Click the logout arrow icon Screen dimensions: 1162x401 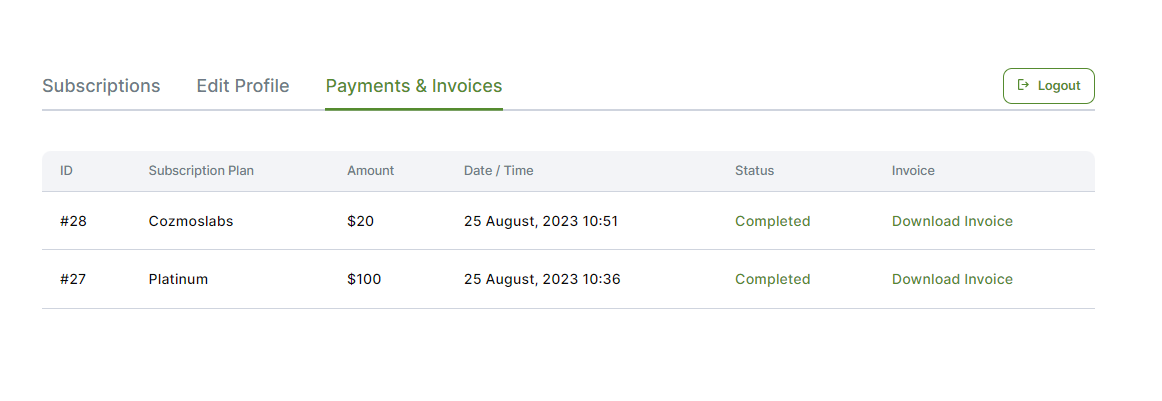(1023, 85)
